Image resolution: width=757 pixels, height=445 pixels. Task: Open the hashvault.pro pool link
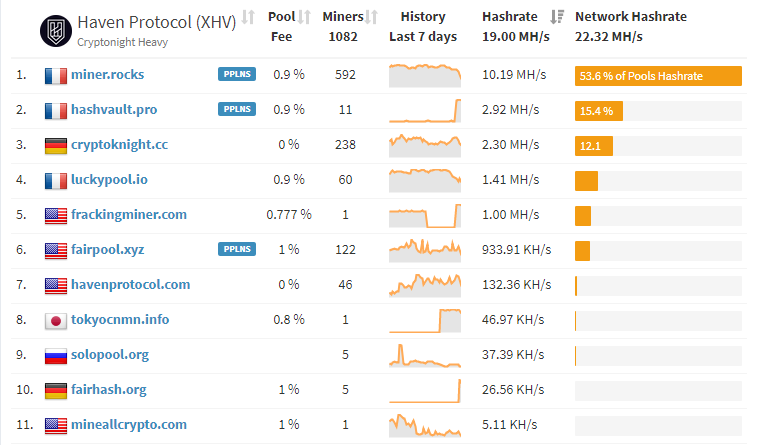(x=113, y=110)
